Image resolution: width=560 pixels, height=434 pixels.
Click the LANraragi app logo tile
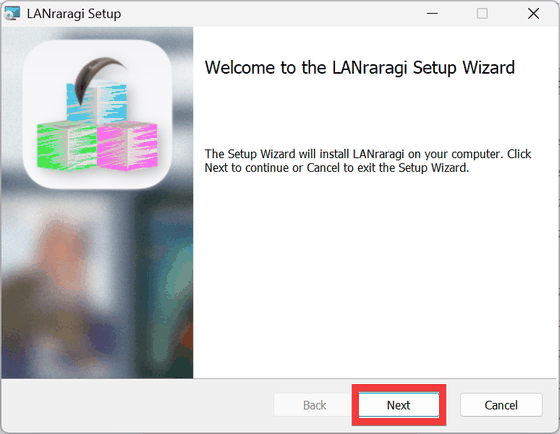coord(97,114)
